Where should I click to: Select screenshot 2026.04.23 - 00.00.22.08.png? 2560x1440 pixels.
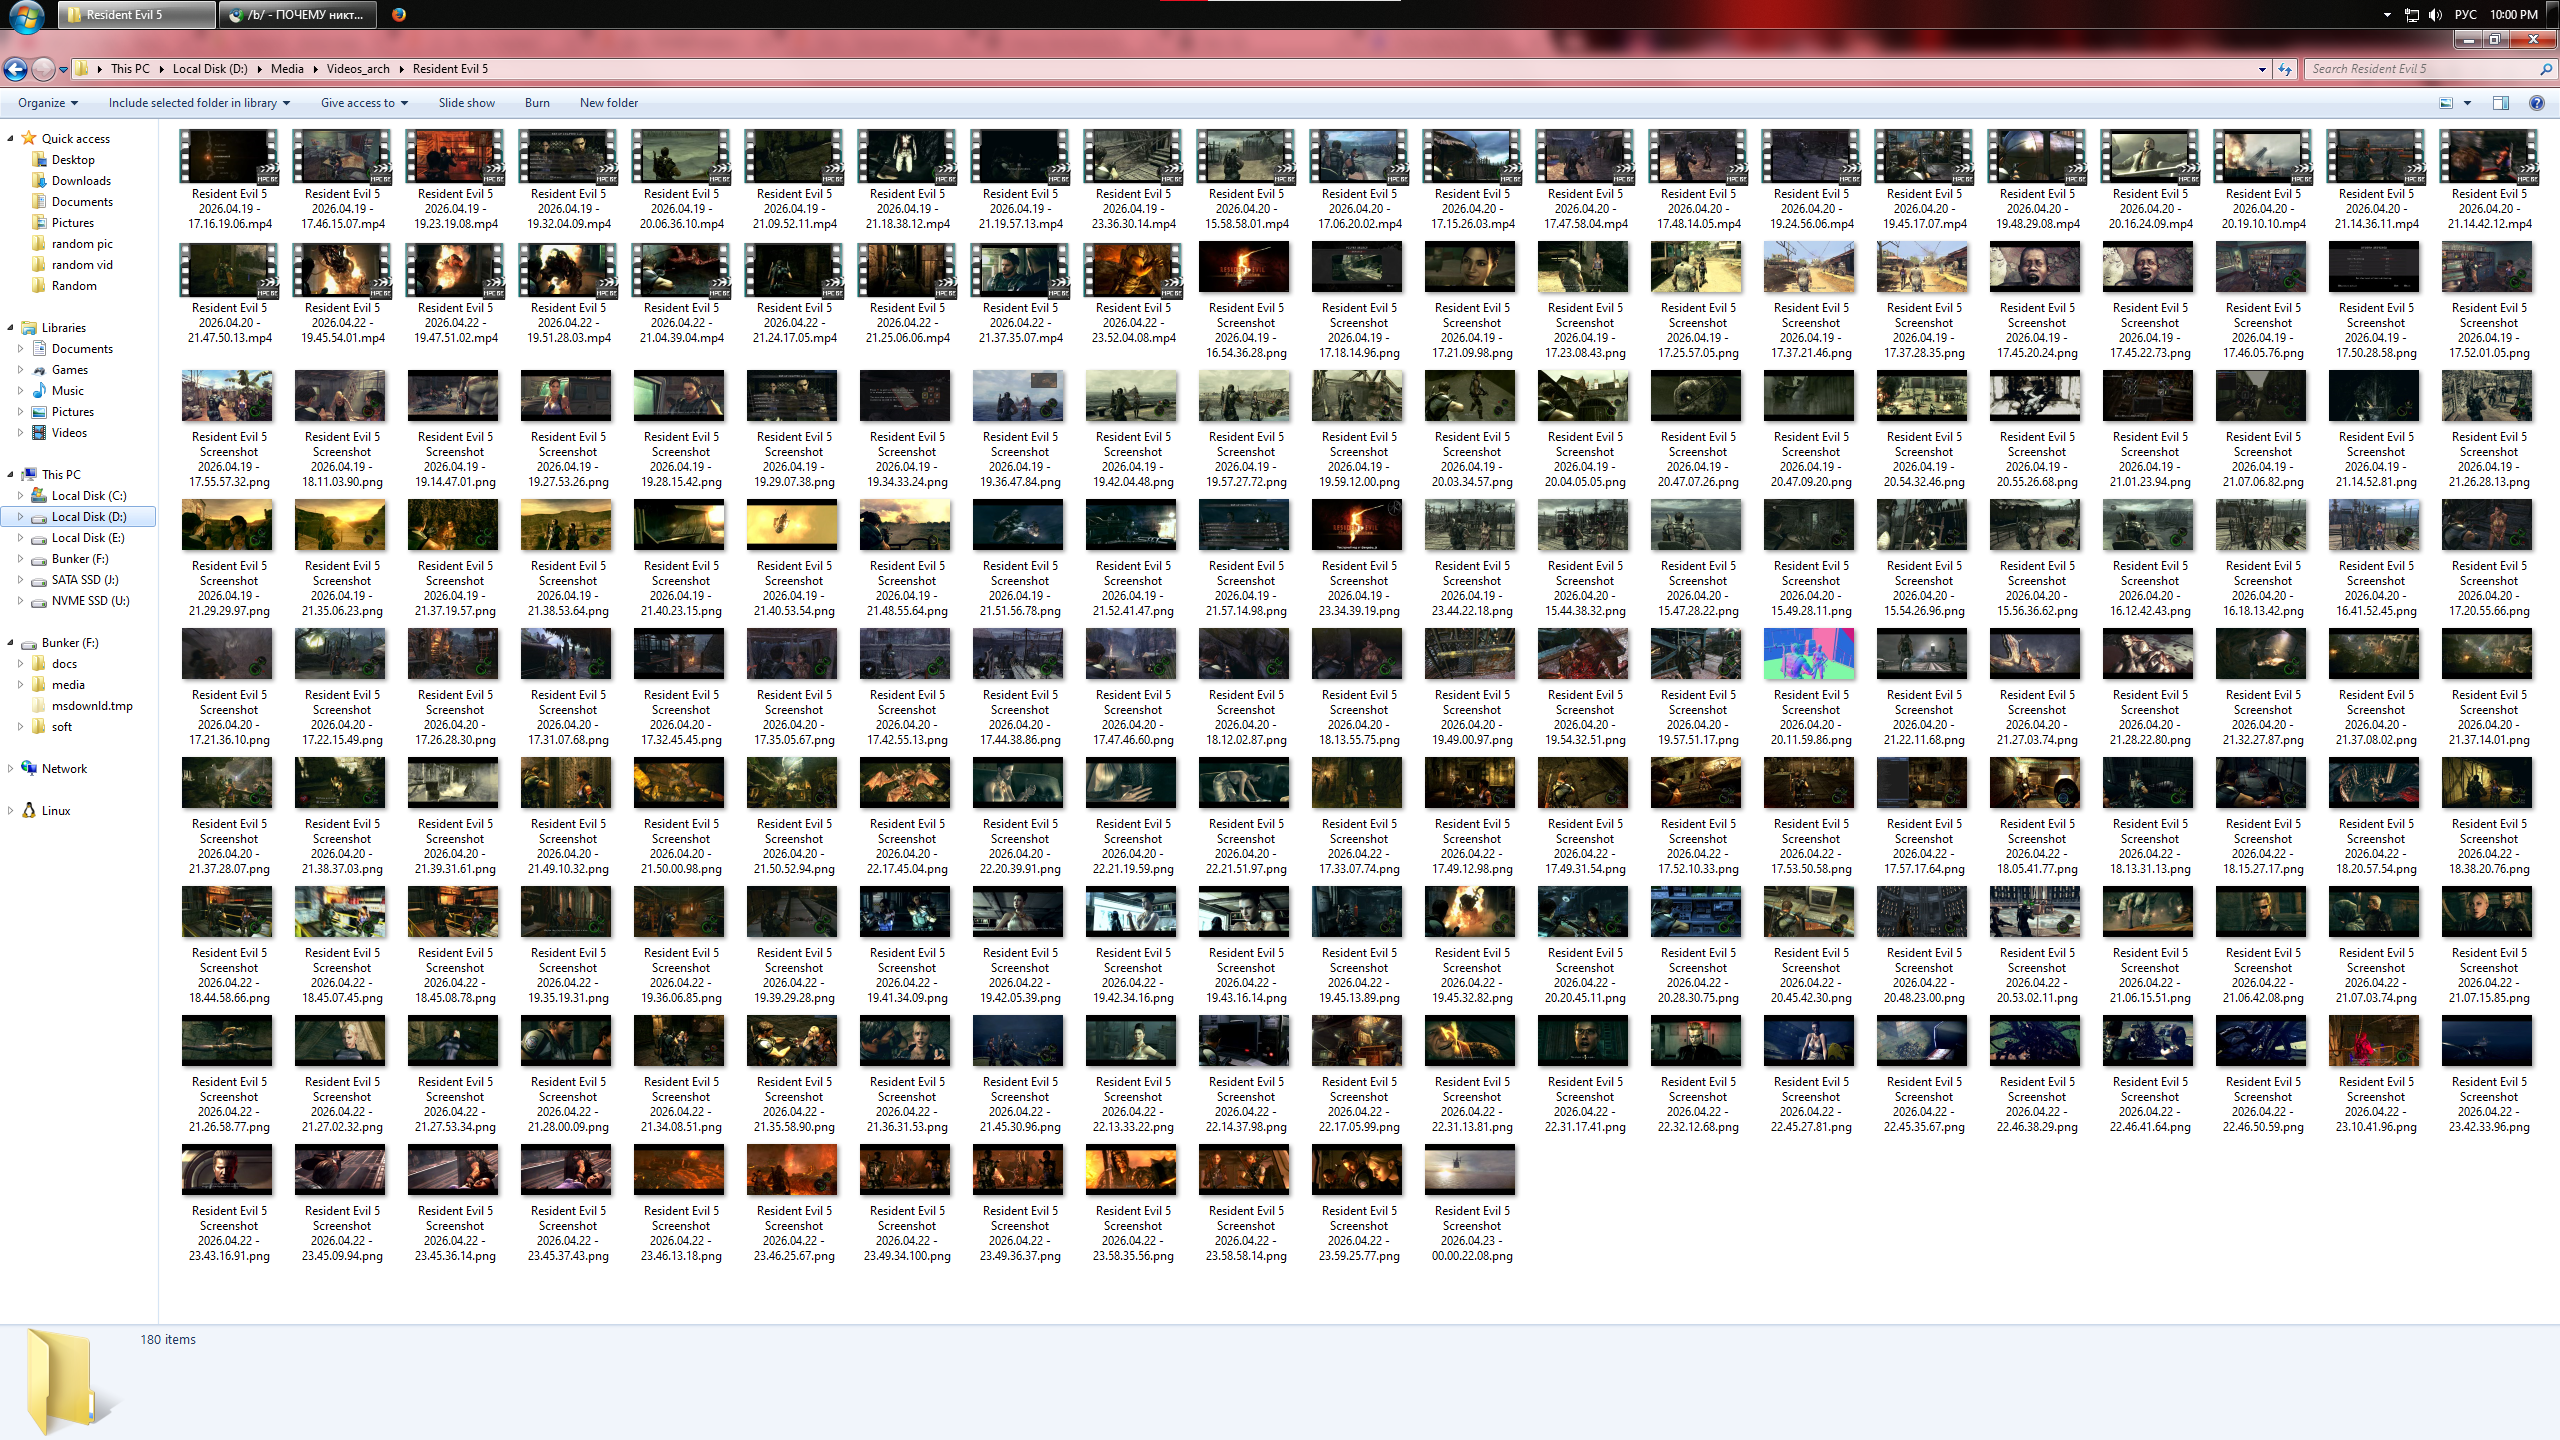point(1472,1204)
